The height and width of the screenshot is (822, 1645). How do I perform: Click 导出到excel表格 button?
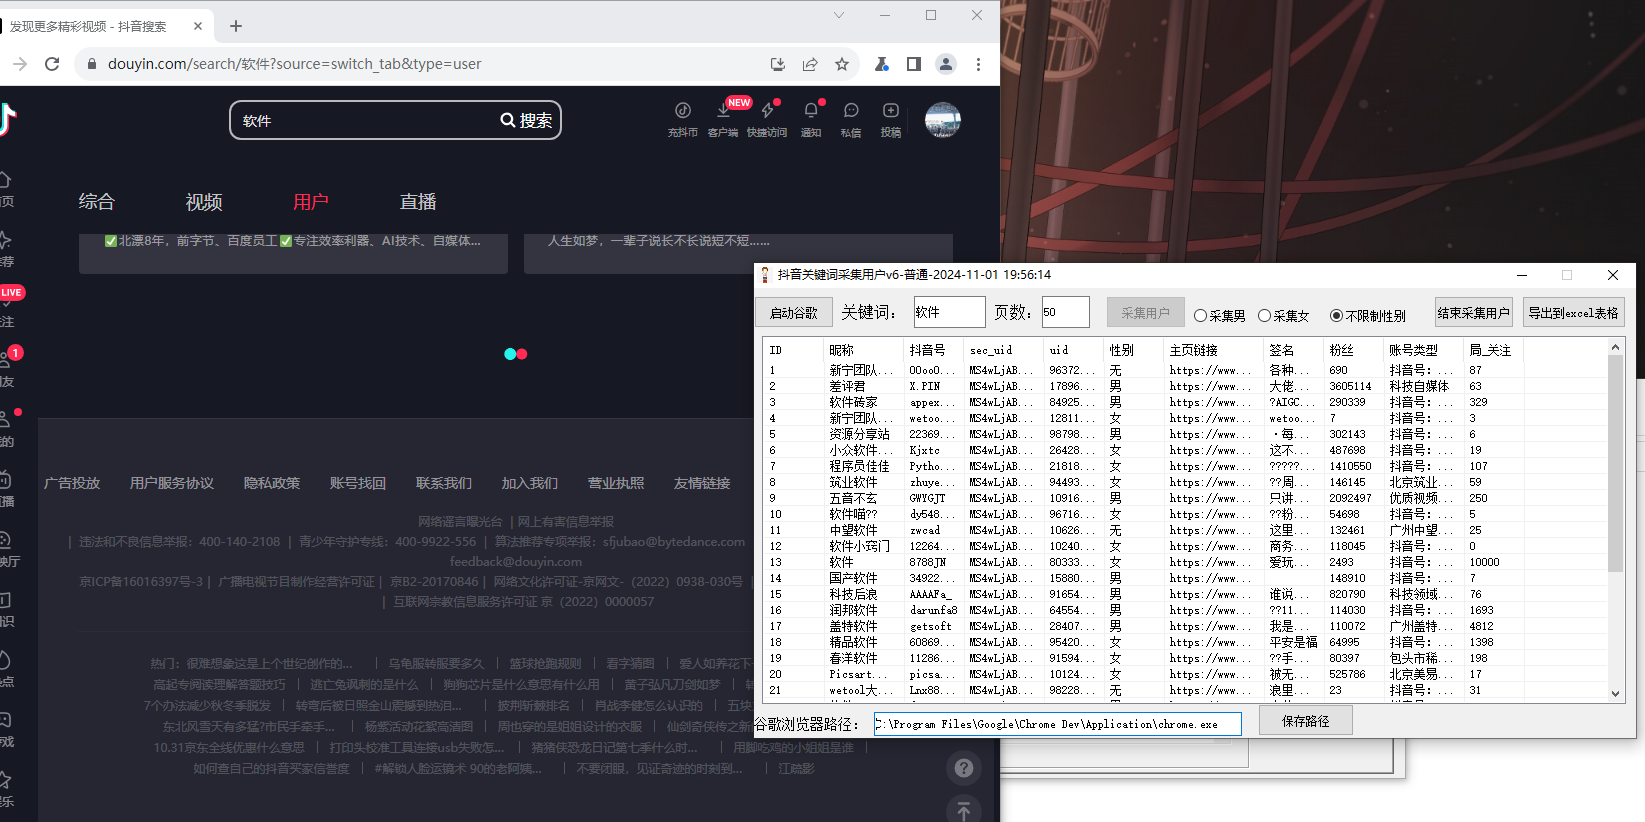[1574, 312]
